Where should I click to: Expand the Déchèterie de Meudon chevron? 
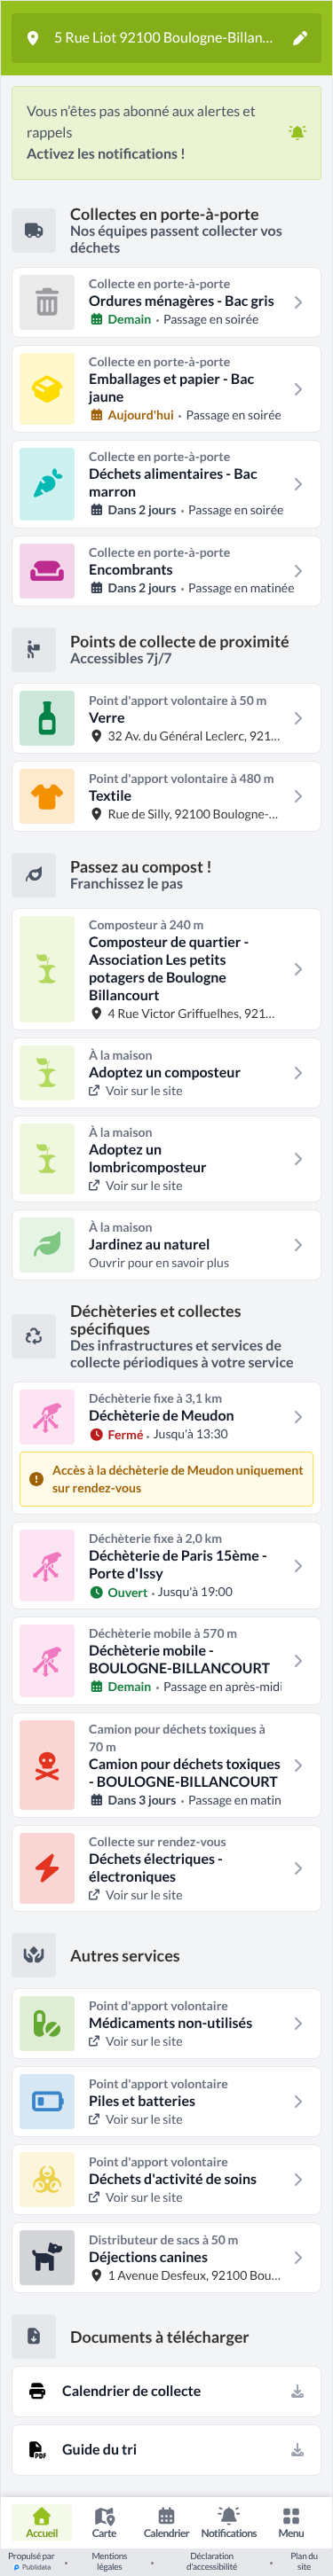[298, 1417]
